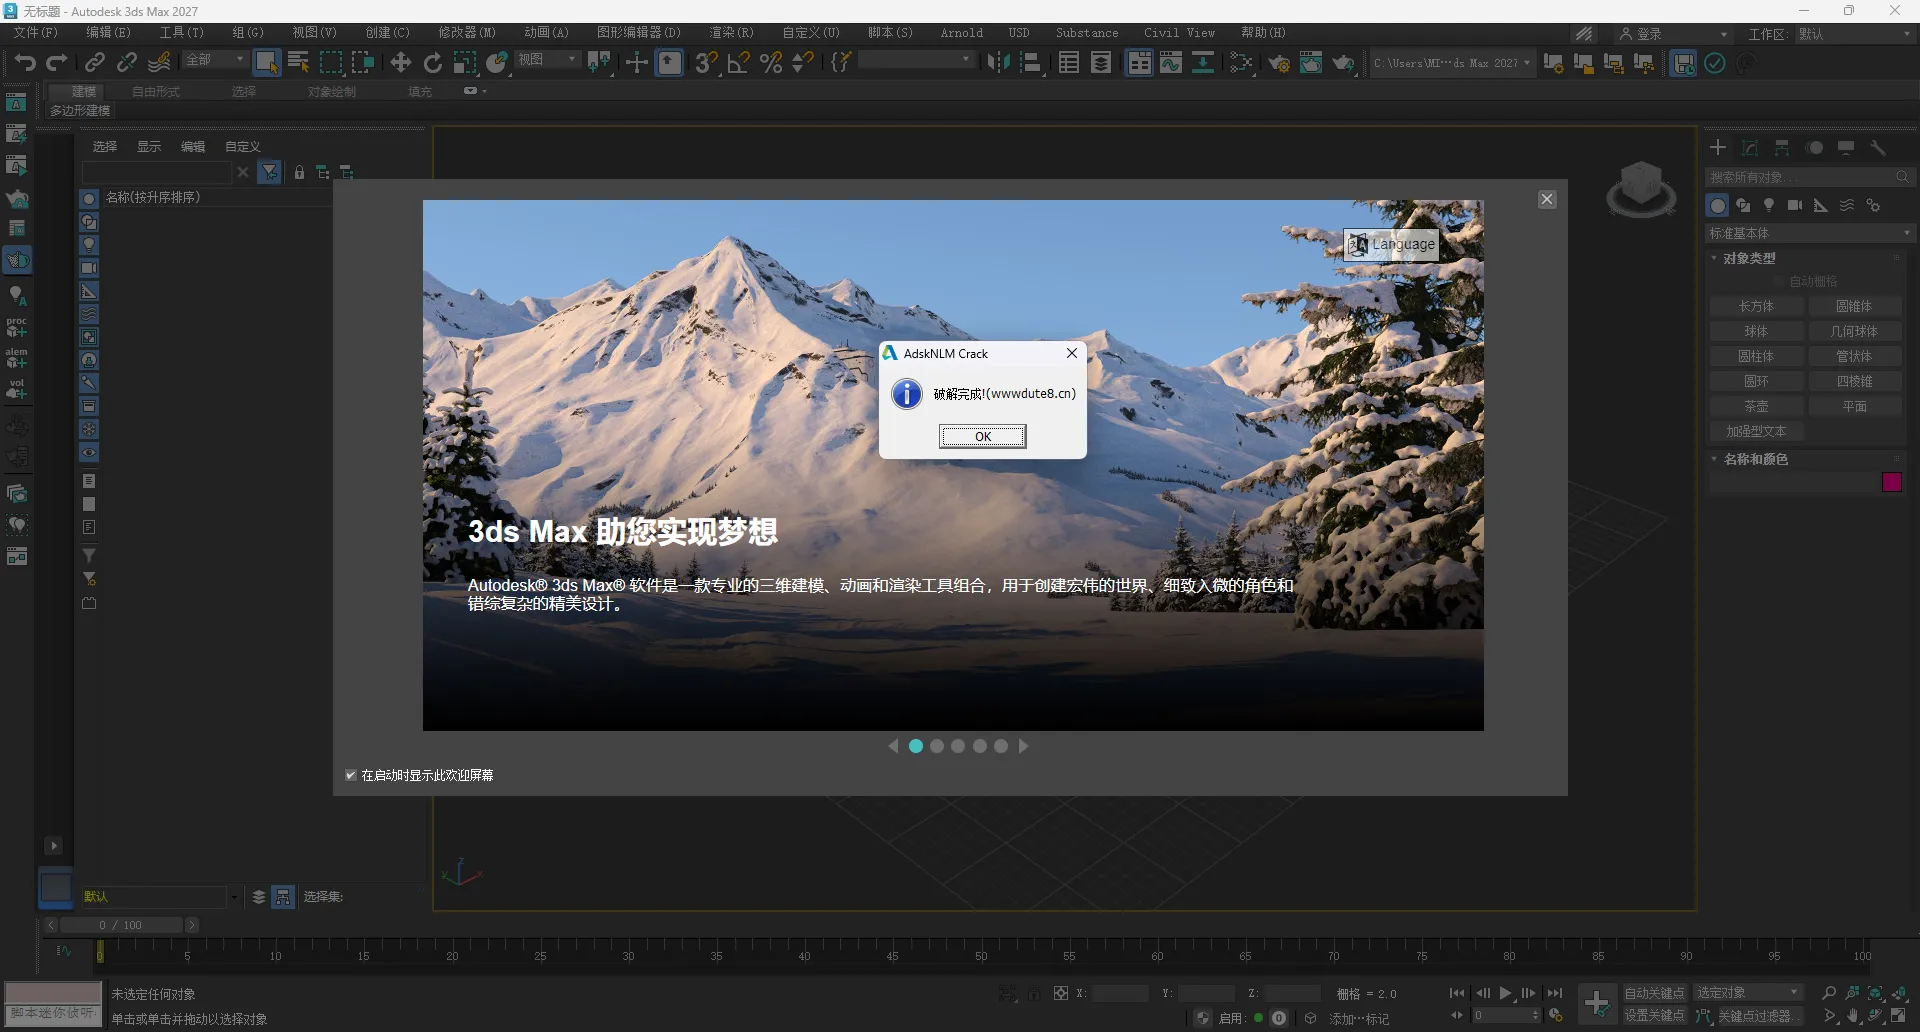Select the Scale tool icon
Viewport: 1920px width, 1032px height.
pos(465,63)
